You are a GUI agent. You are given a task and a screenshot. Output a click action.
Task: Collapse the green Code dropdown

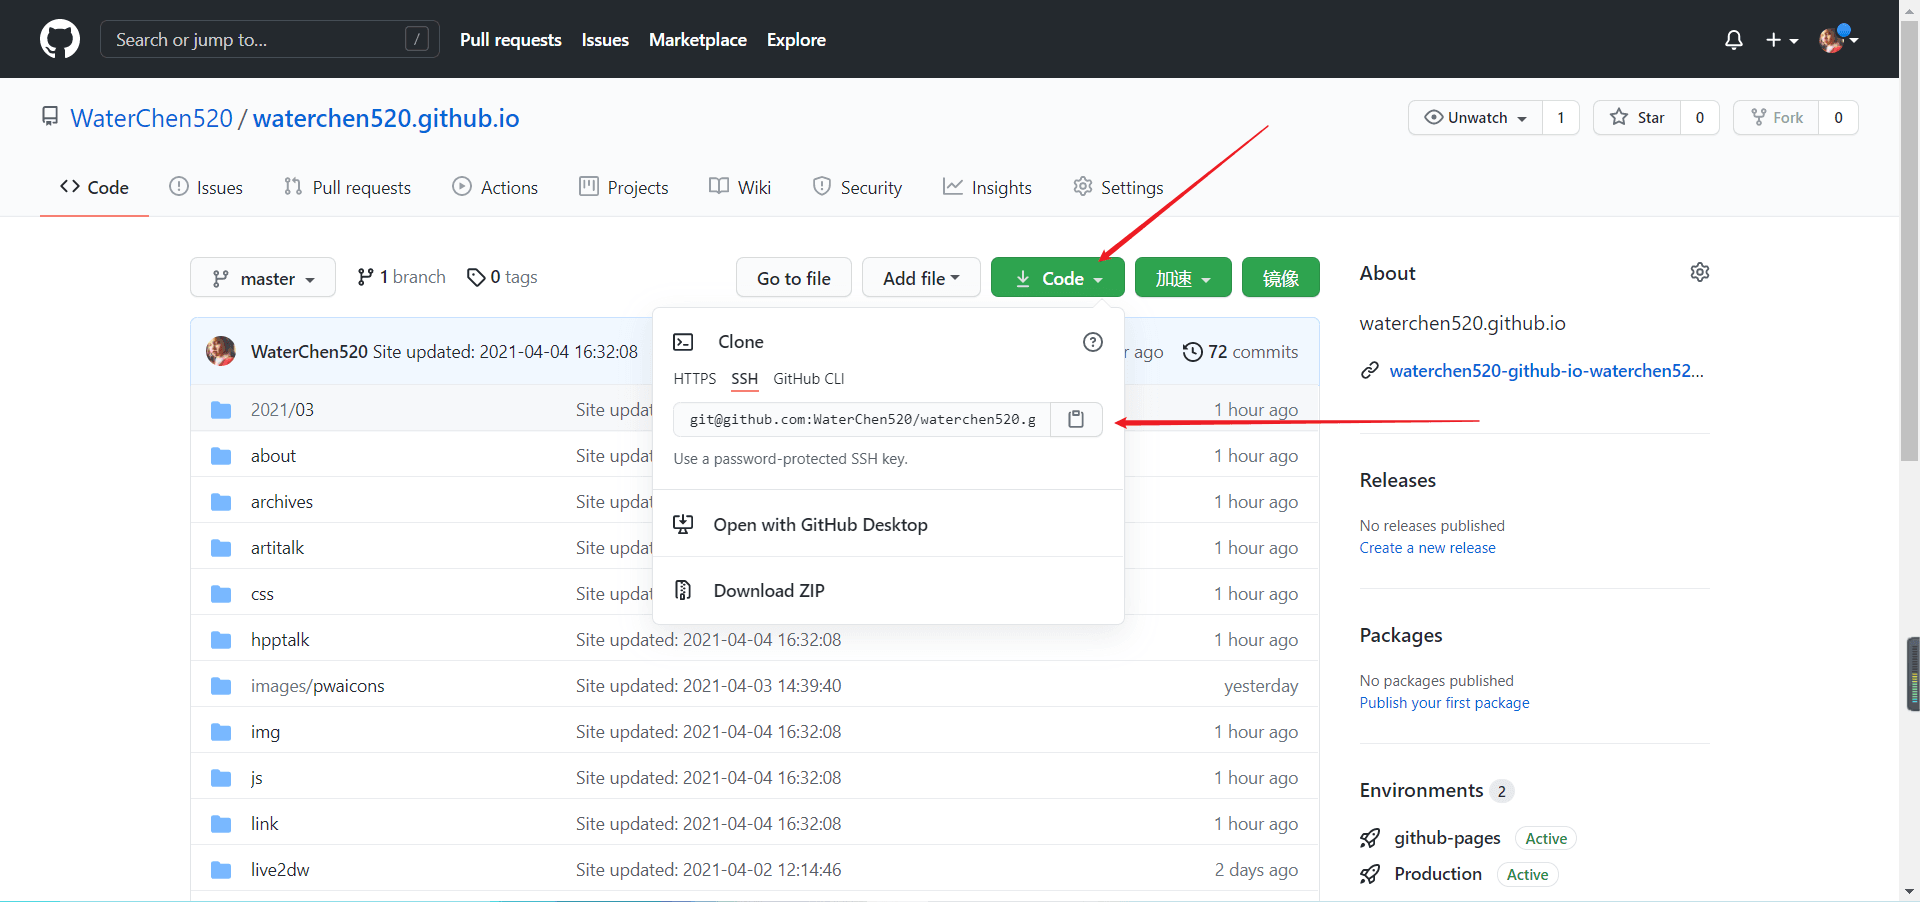click(x=1058, y=278)
